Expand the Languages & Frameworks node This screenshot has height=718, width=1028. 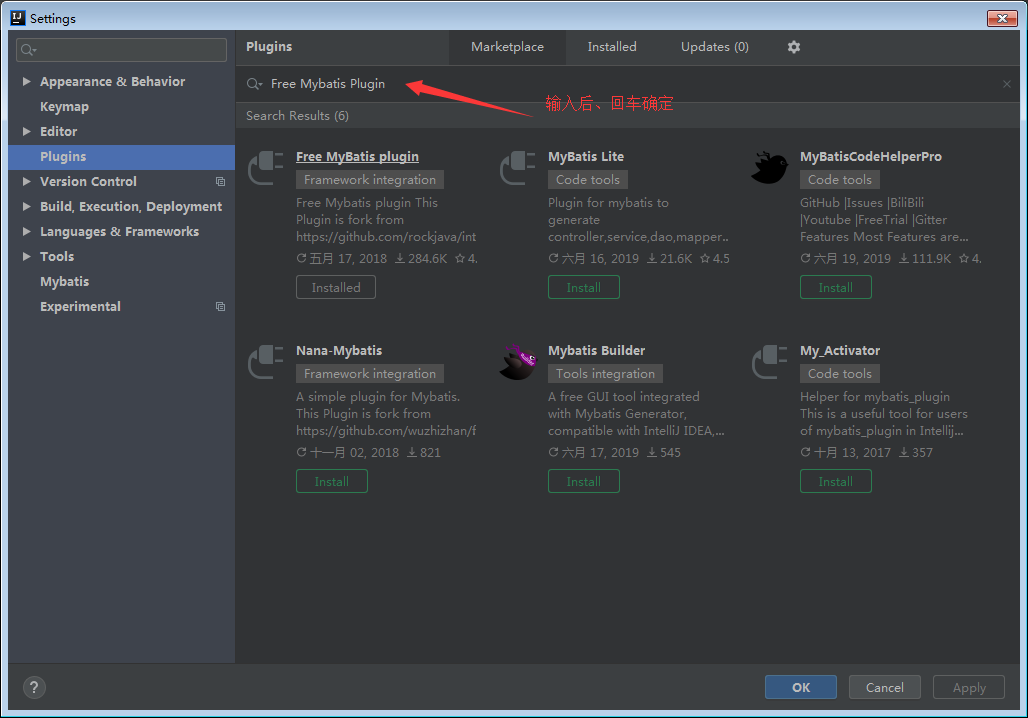pyautogui.click(x=26, y=231)
